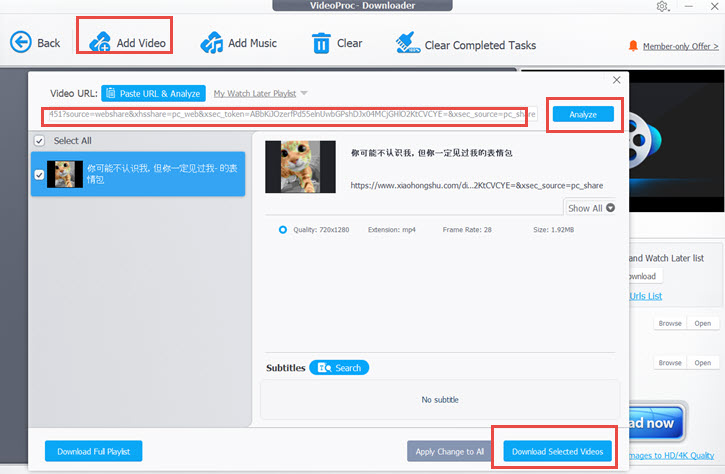This screenshot has width=725, height=474.
Task: Go back using the Back arrow icon
Action: point(20,42)
